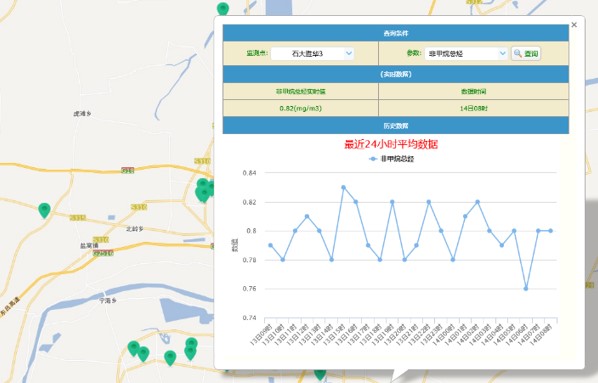Click the 14日06时 lowest data point at 0.76
The width and height of the screenshot is (598, 383).
(x=526, y=289)
